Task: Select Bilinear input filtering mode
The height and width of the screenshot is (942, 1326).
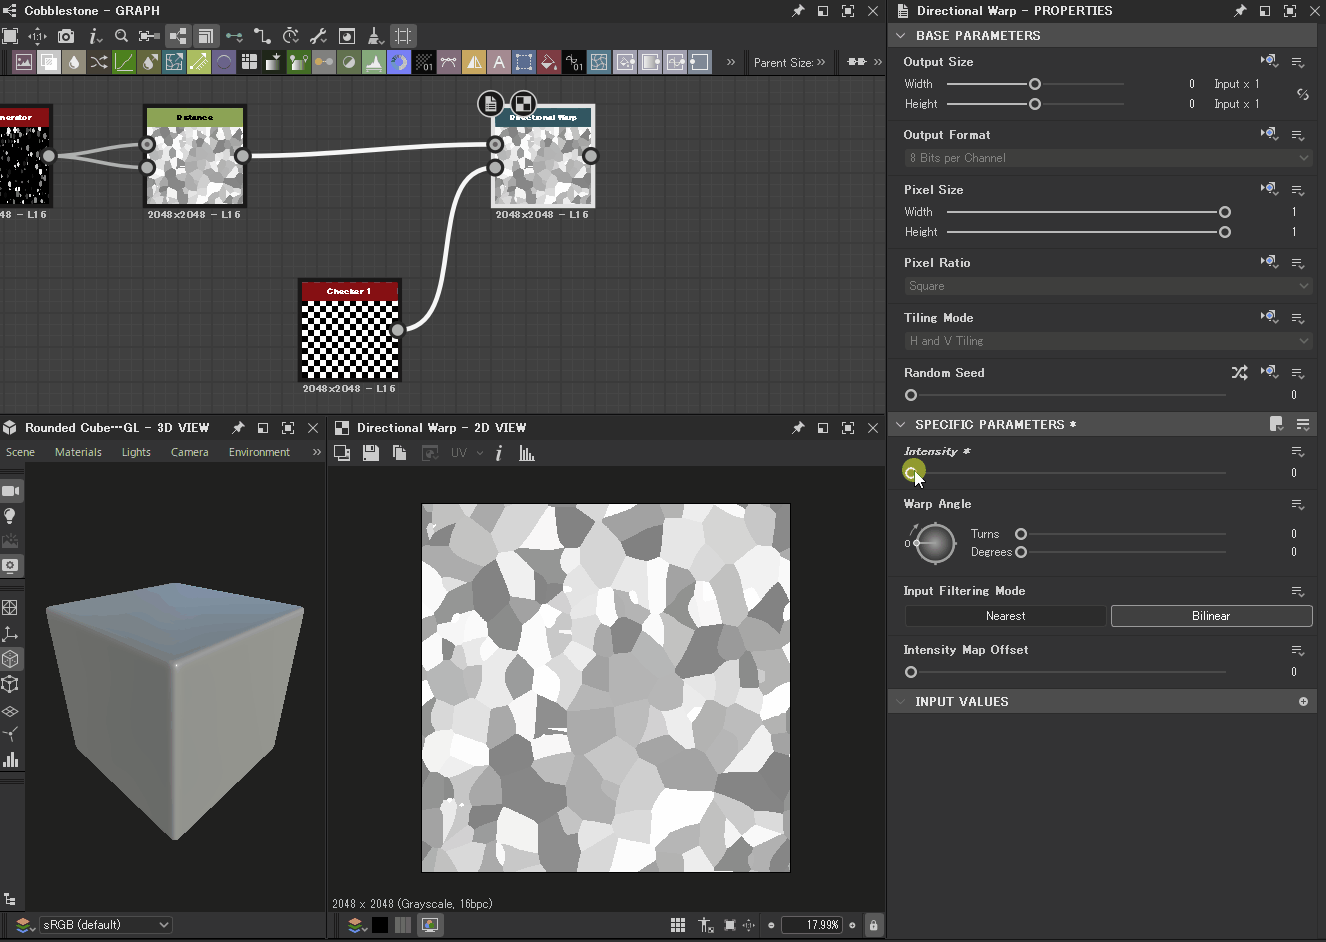Action: (x=1210, y=616)
